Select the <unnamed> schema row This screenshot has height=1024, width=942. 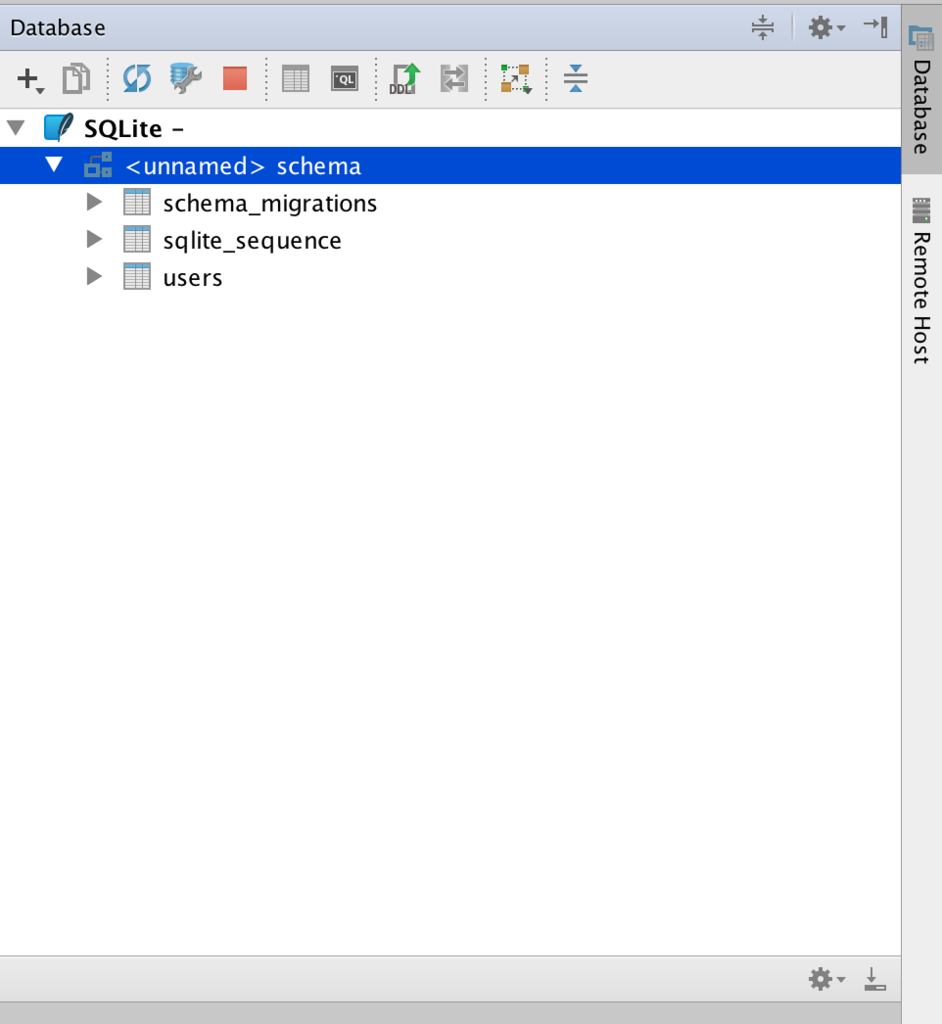450,166
